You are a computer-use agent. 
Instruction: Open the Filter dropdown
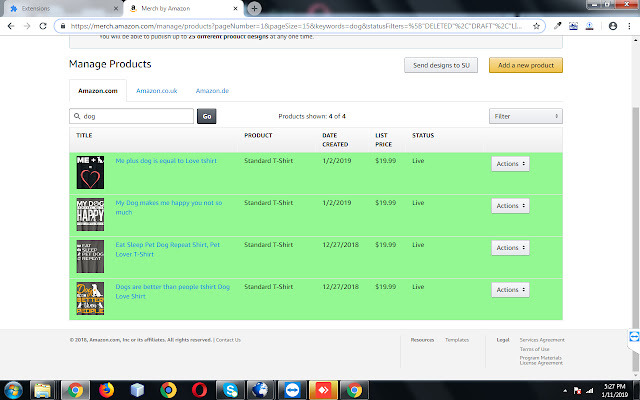[526, 116]
